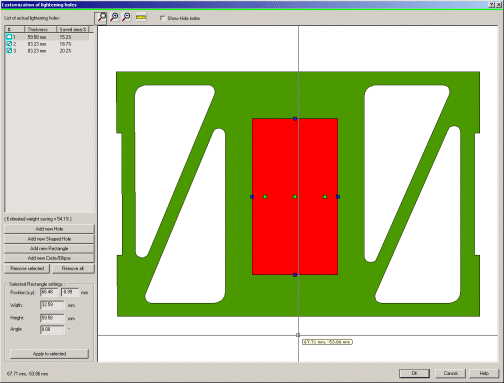Screen dimensions: 504x383
Task: Click Remove selected button
Action: point(27,268)
